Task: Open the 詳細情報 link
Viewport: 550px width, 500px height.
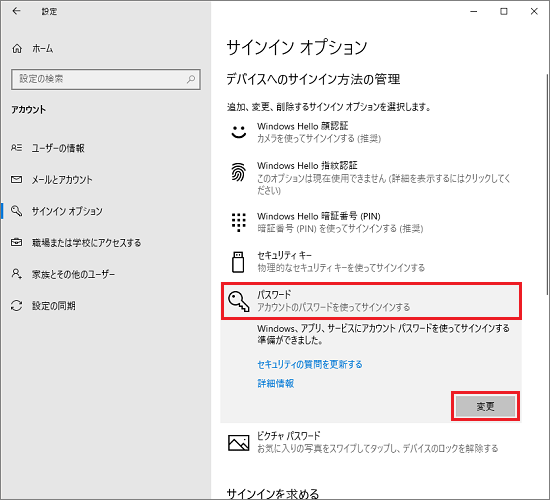Action: (x=276, y=383)
